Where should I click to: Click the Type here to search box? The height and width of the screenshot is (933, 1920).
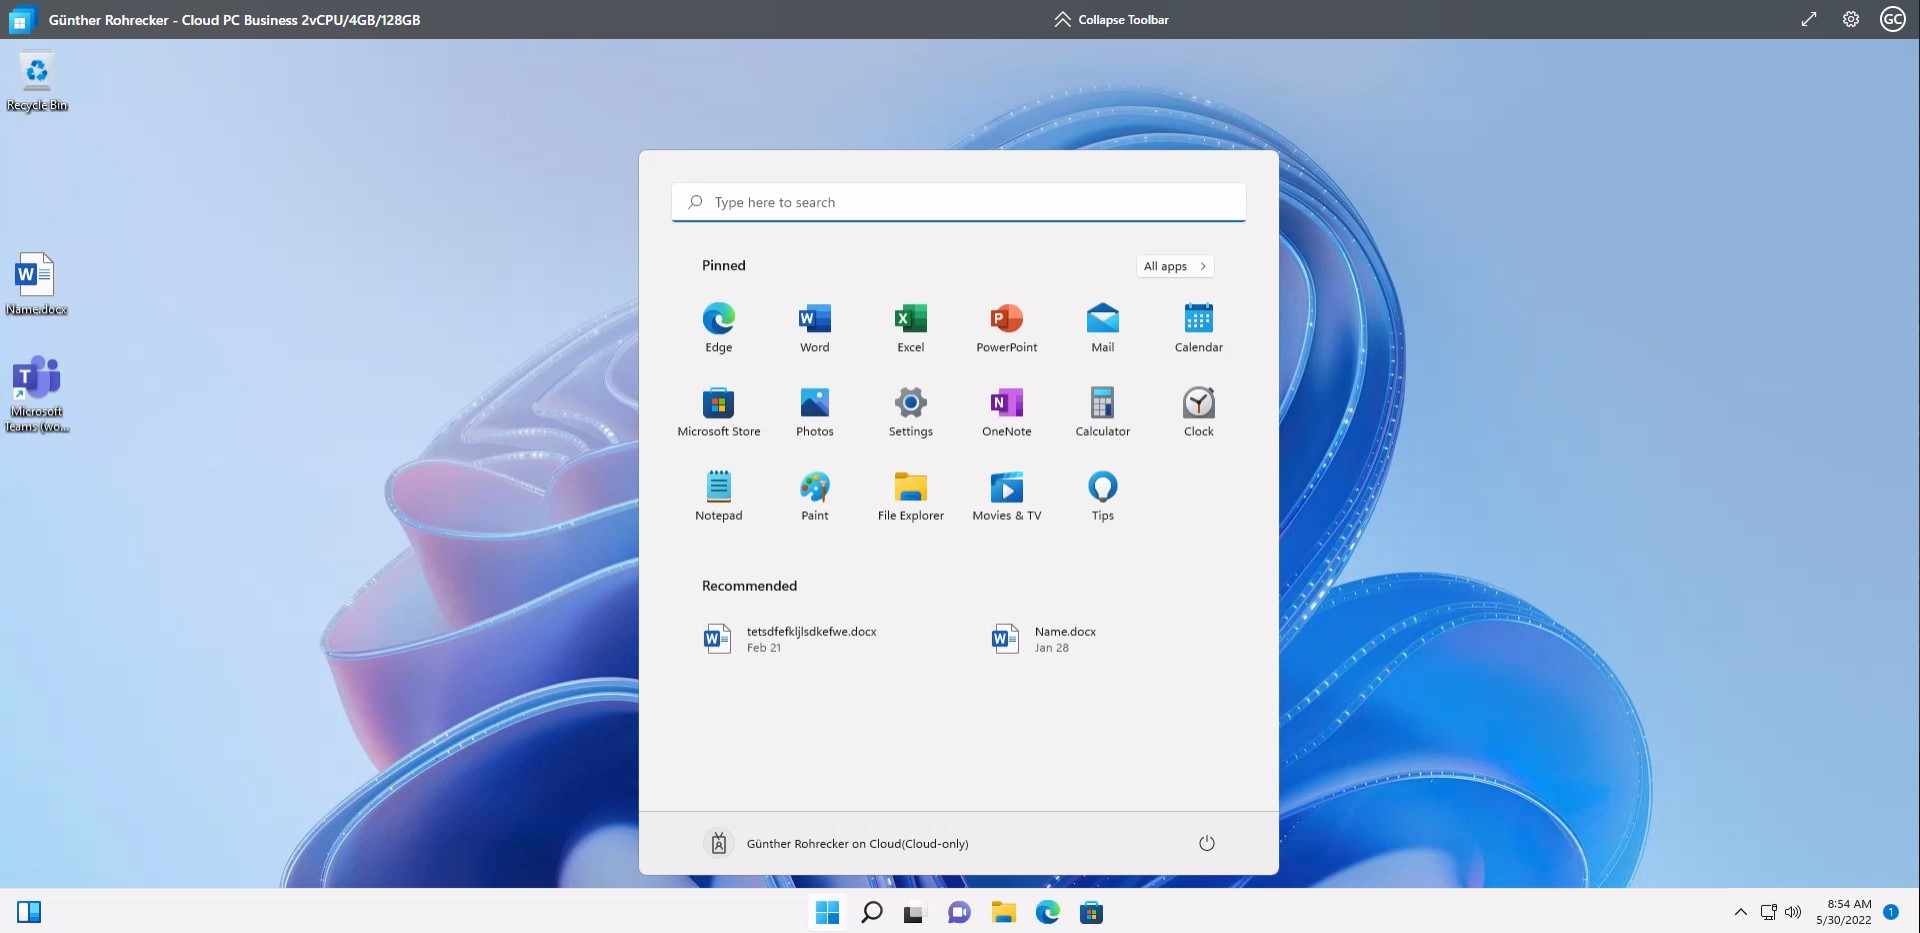point(958,202)
